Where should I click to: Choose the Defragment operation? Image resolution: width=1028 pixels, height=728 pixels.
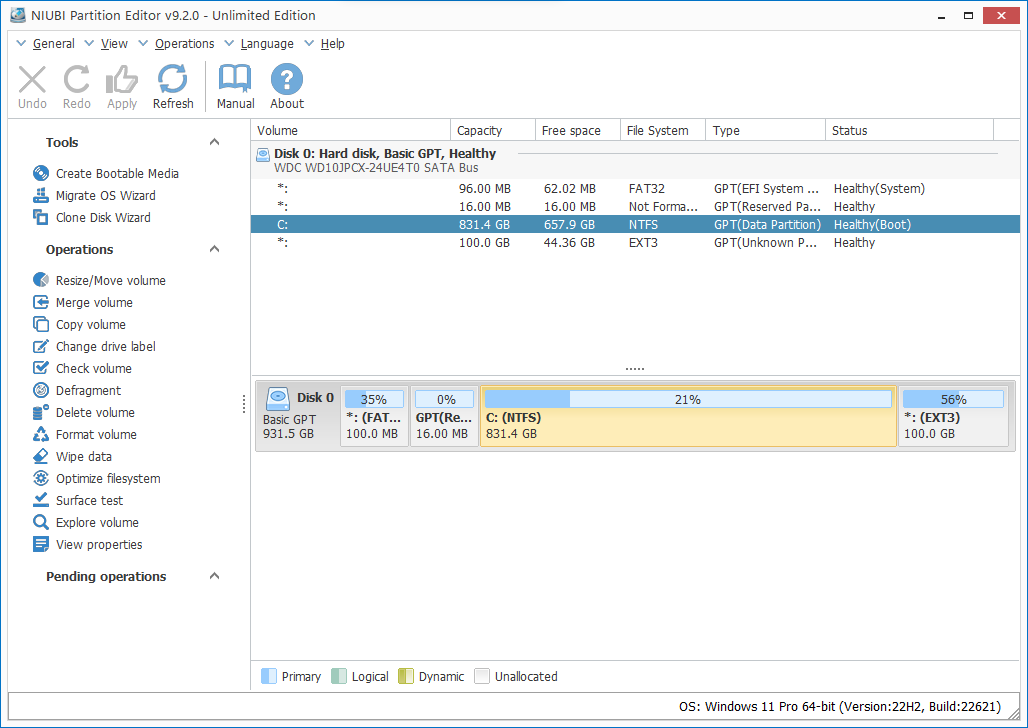[x=88, y=391]
